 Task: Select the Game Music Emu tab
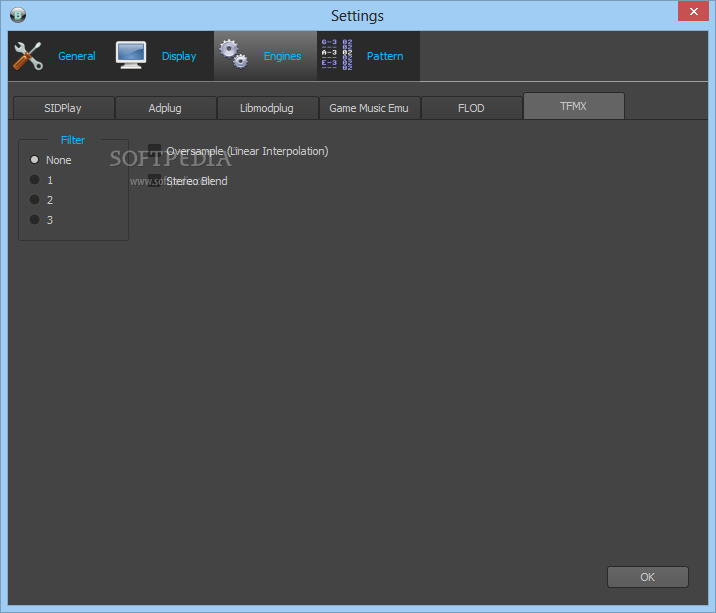(369, 108)
